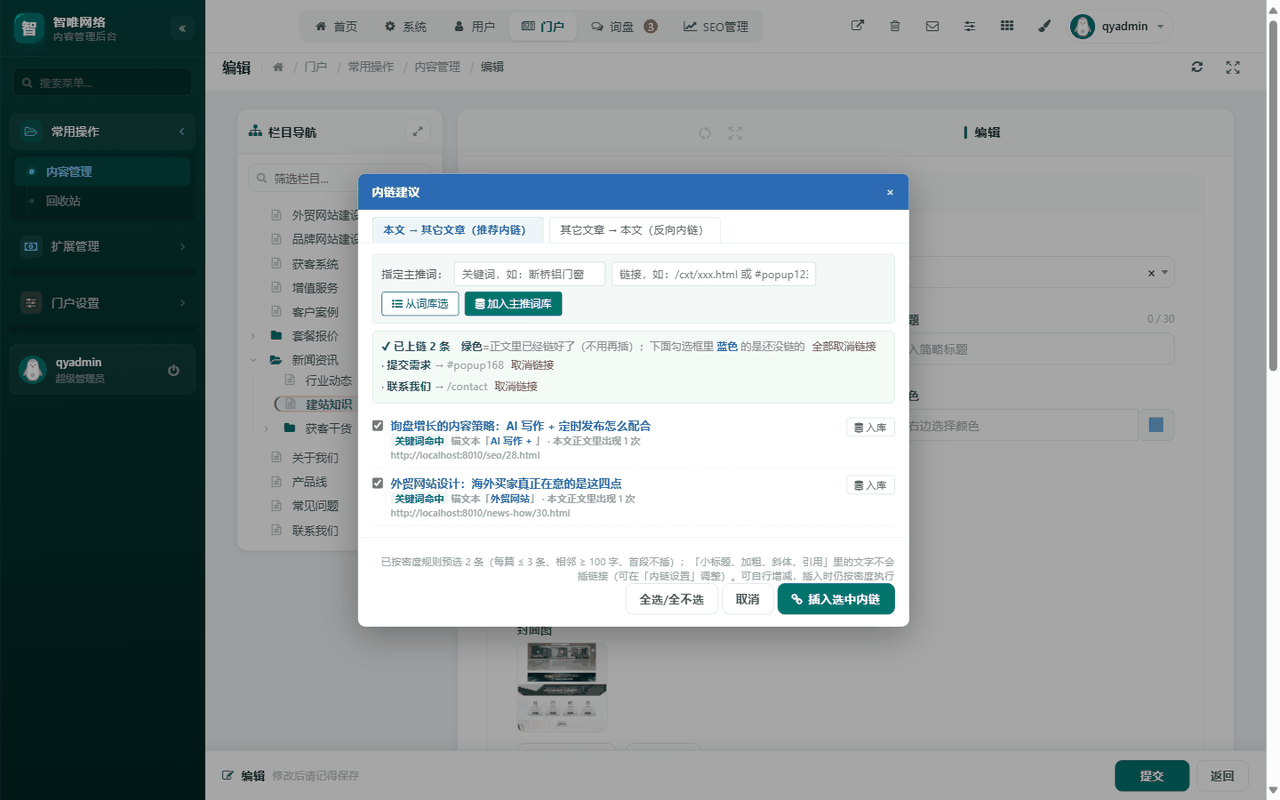Expand the 扩展管理 sidebar menu
Screen dimensions: 1280x800
point(102,246)
